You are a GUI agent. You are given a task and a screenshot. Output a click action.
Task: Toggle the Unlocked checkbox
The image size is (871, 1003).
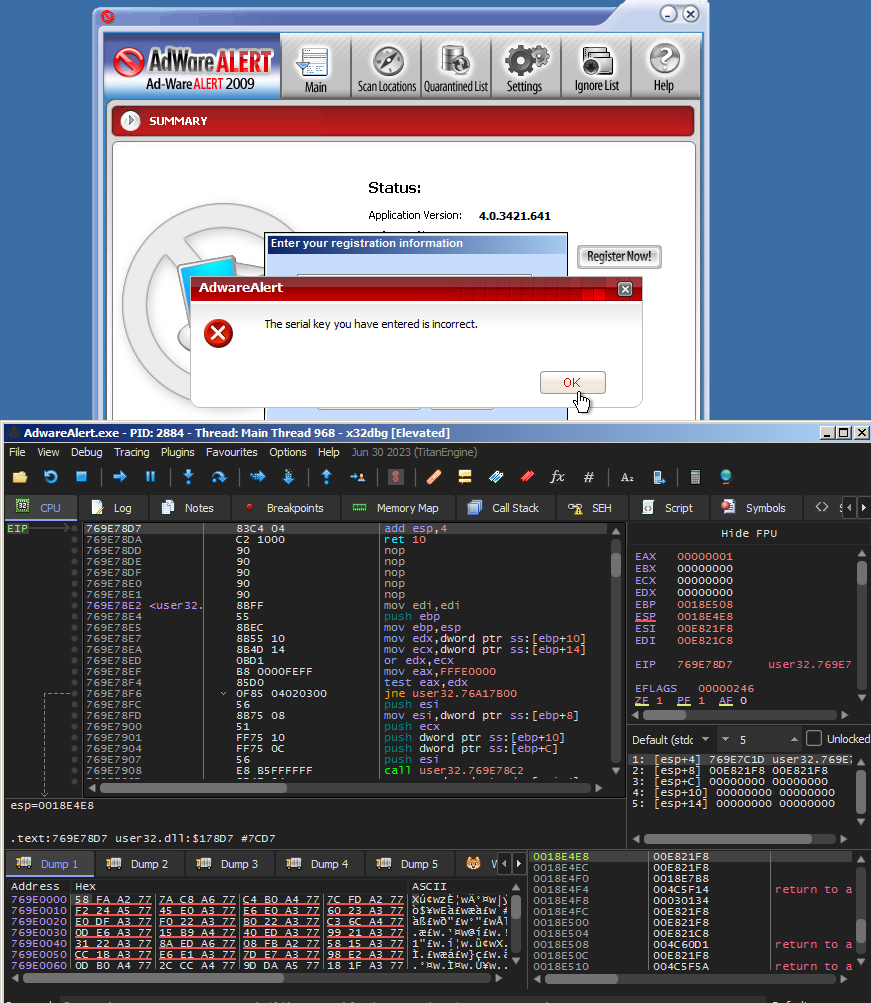[x=814, y=739]
